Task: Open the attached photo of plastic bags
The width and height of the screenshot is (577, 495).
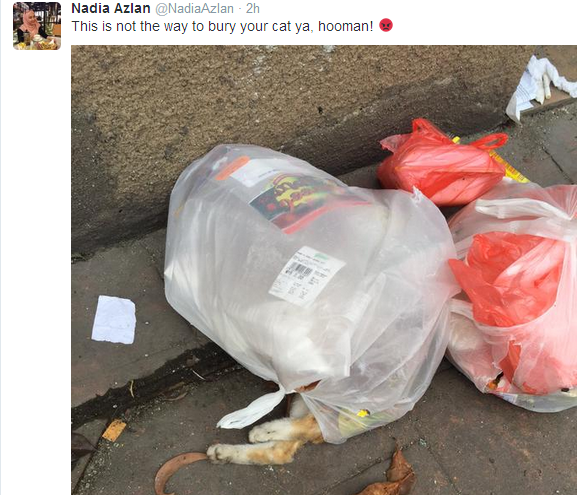Action: click(324, 270)
